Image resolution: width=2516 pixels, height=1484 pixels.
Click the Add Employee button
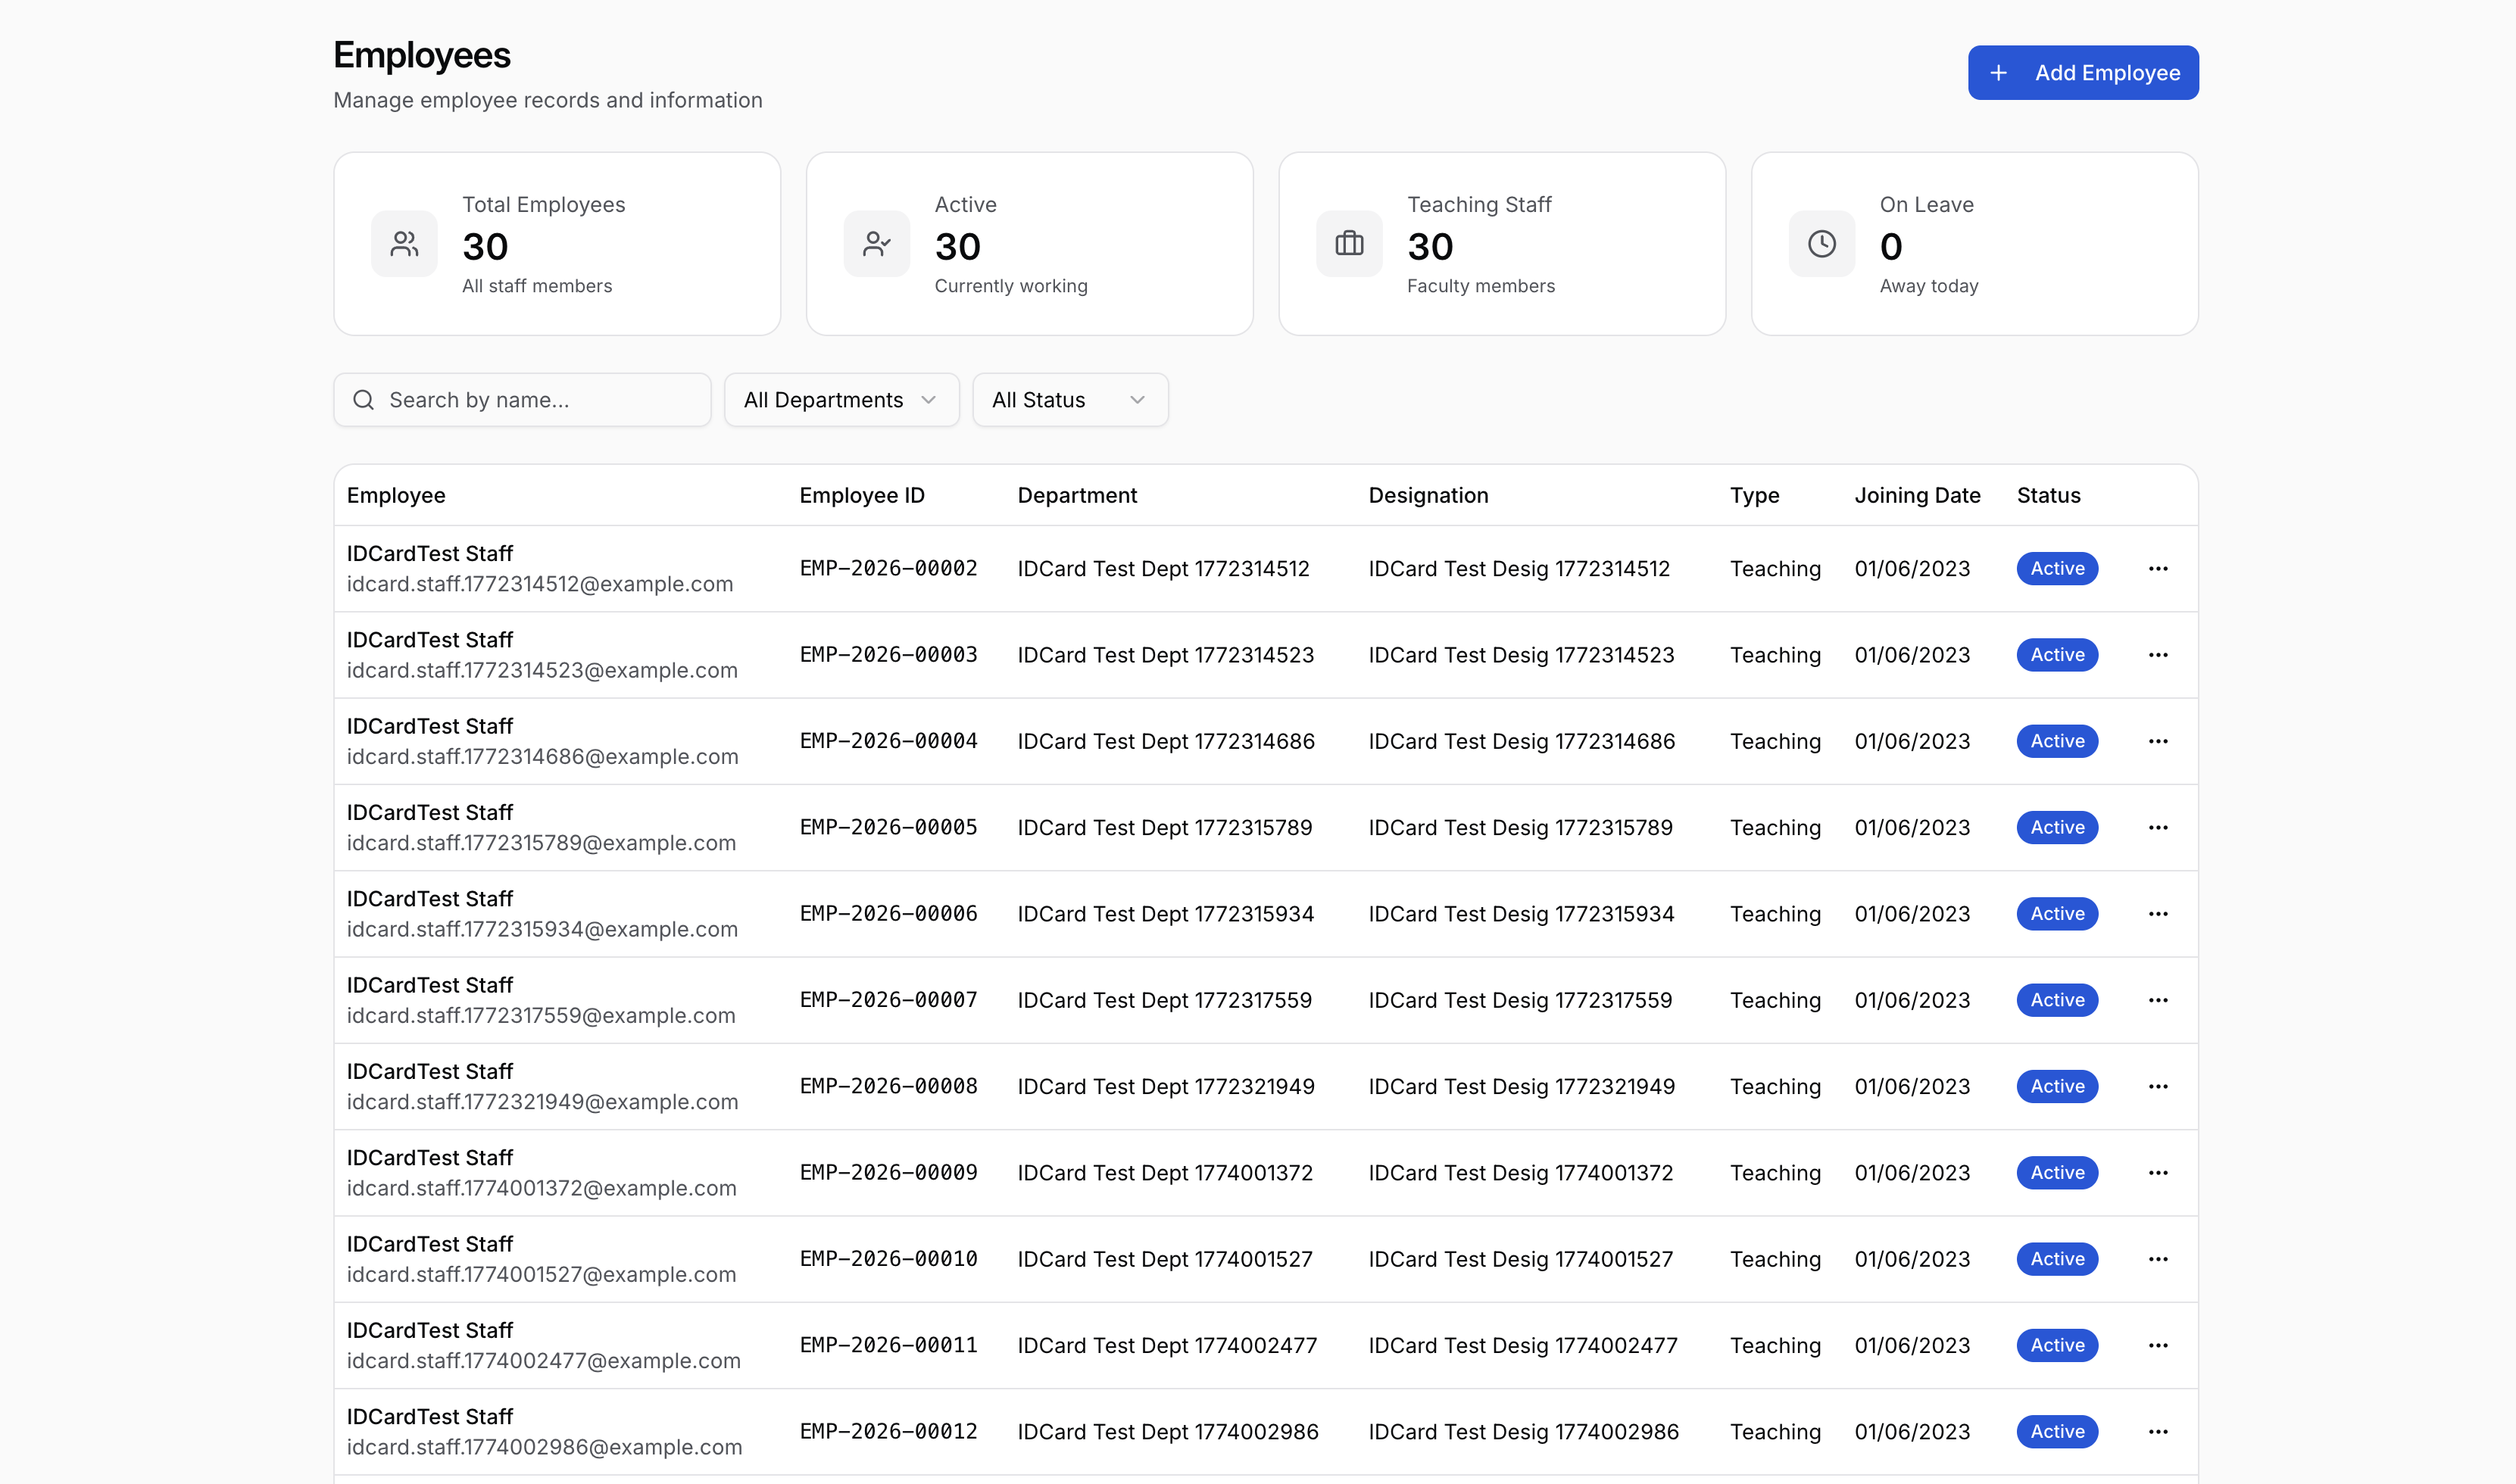[2082, 73]
